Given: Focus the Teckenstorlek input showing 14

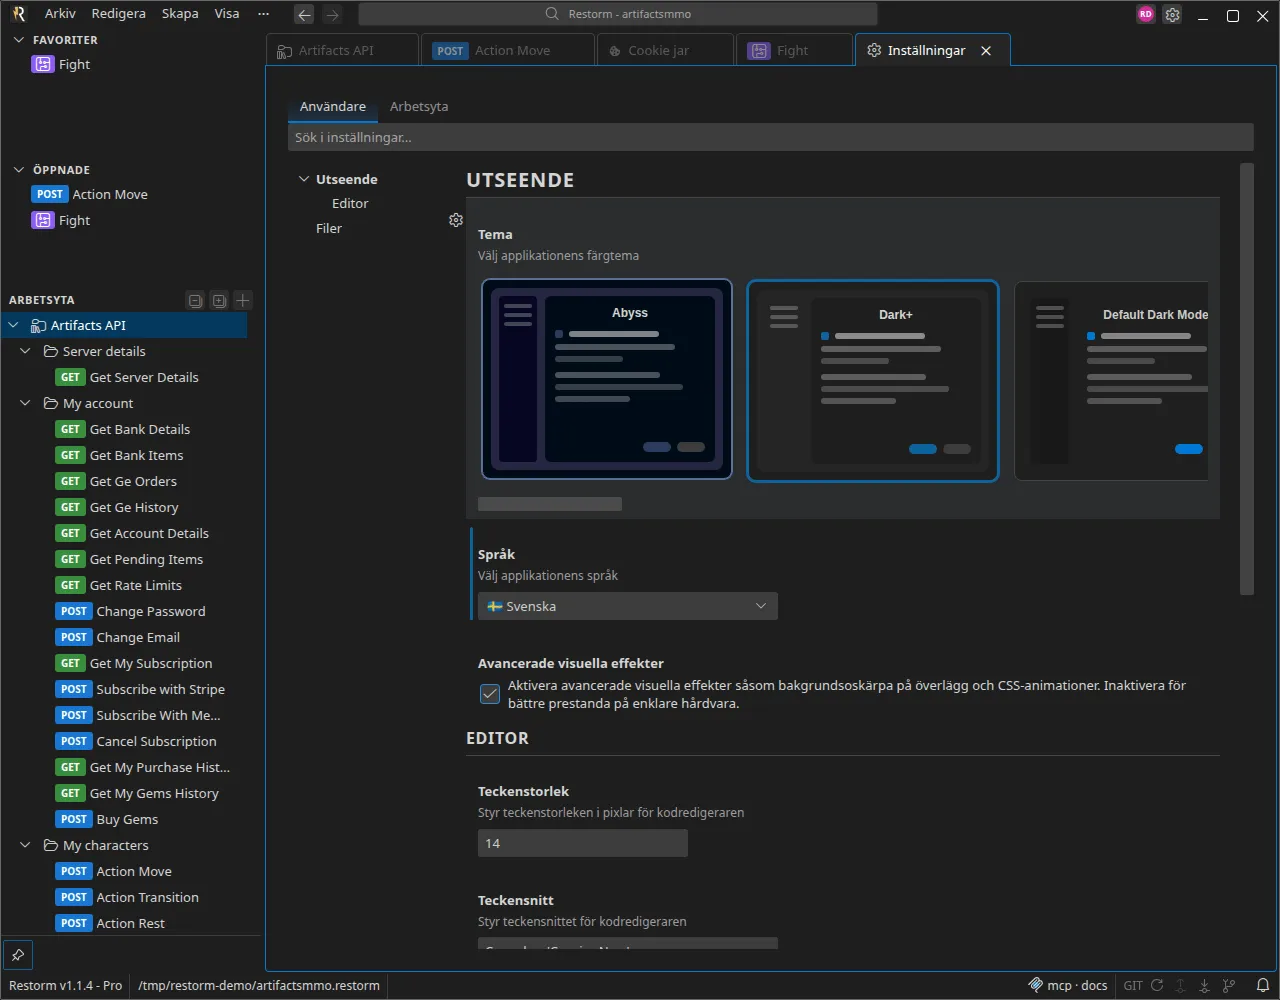Looking at the screenshot, I should [x=583, y=843].
